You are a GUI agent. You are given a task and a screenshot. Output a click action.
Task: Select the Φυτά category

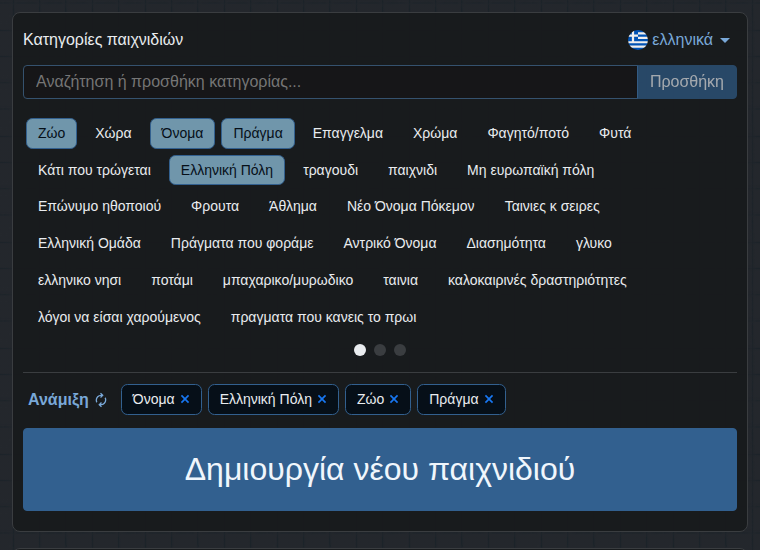click(x=615, y=133)
